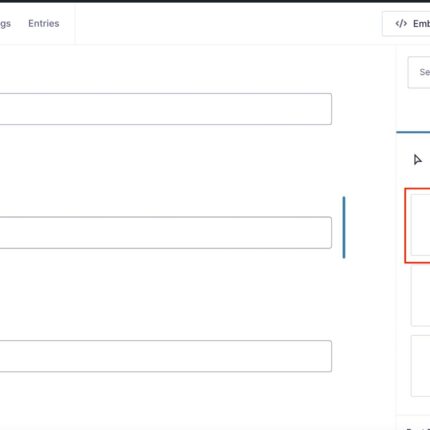Switch to the partially visible Settings tab
This screenshot has height=430, width=430.
coord(5,24)
